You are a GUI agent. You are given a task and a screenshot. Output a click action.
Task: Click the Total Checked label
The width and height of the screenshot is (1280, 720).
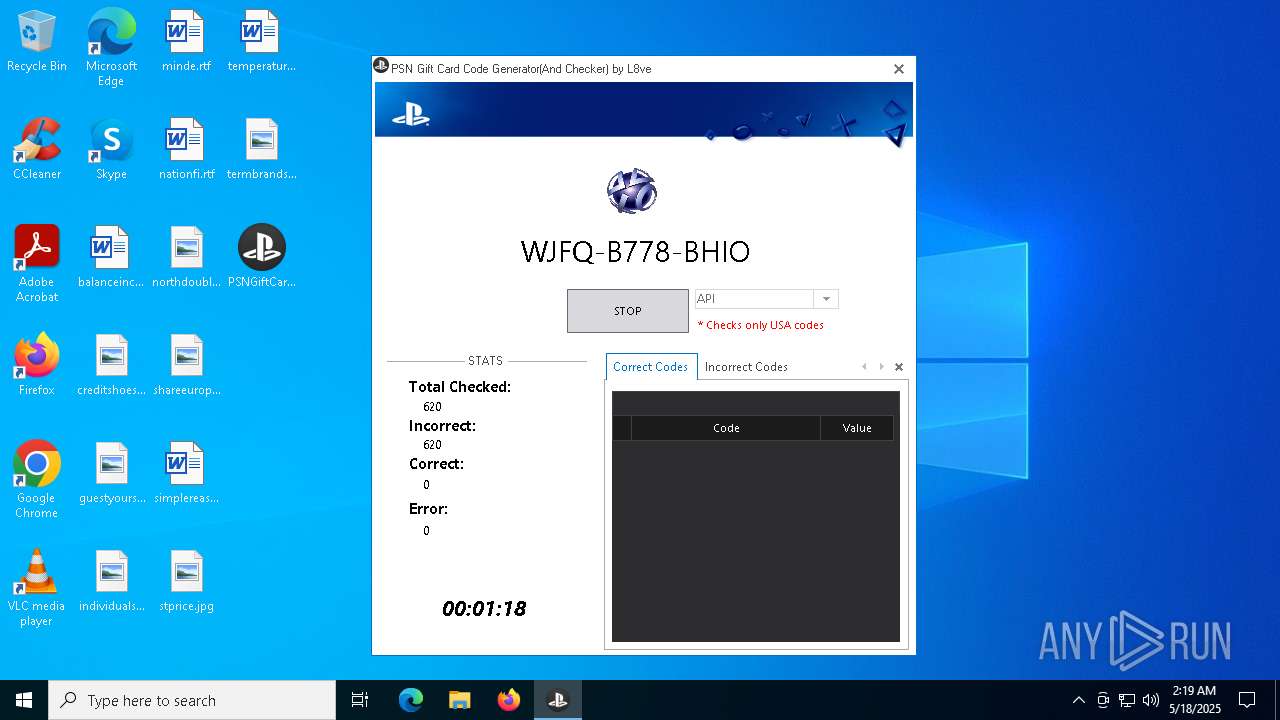tap(460, 387)
